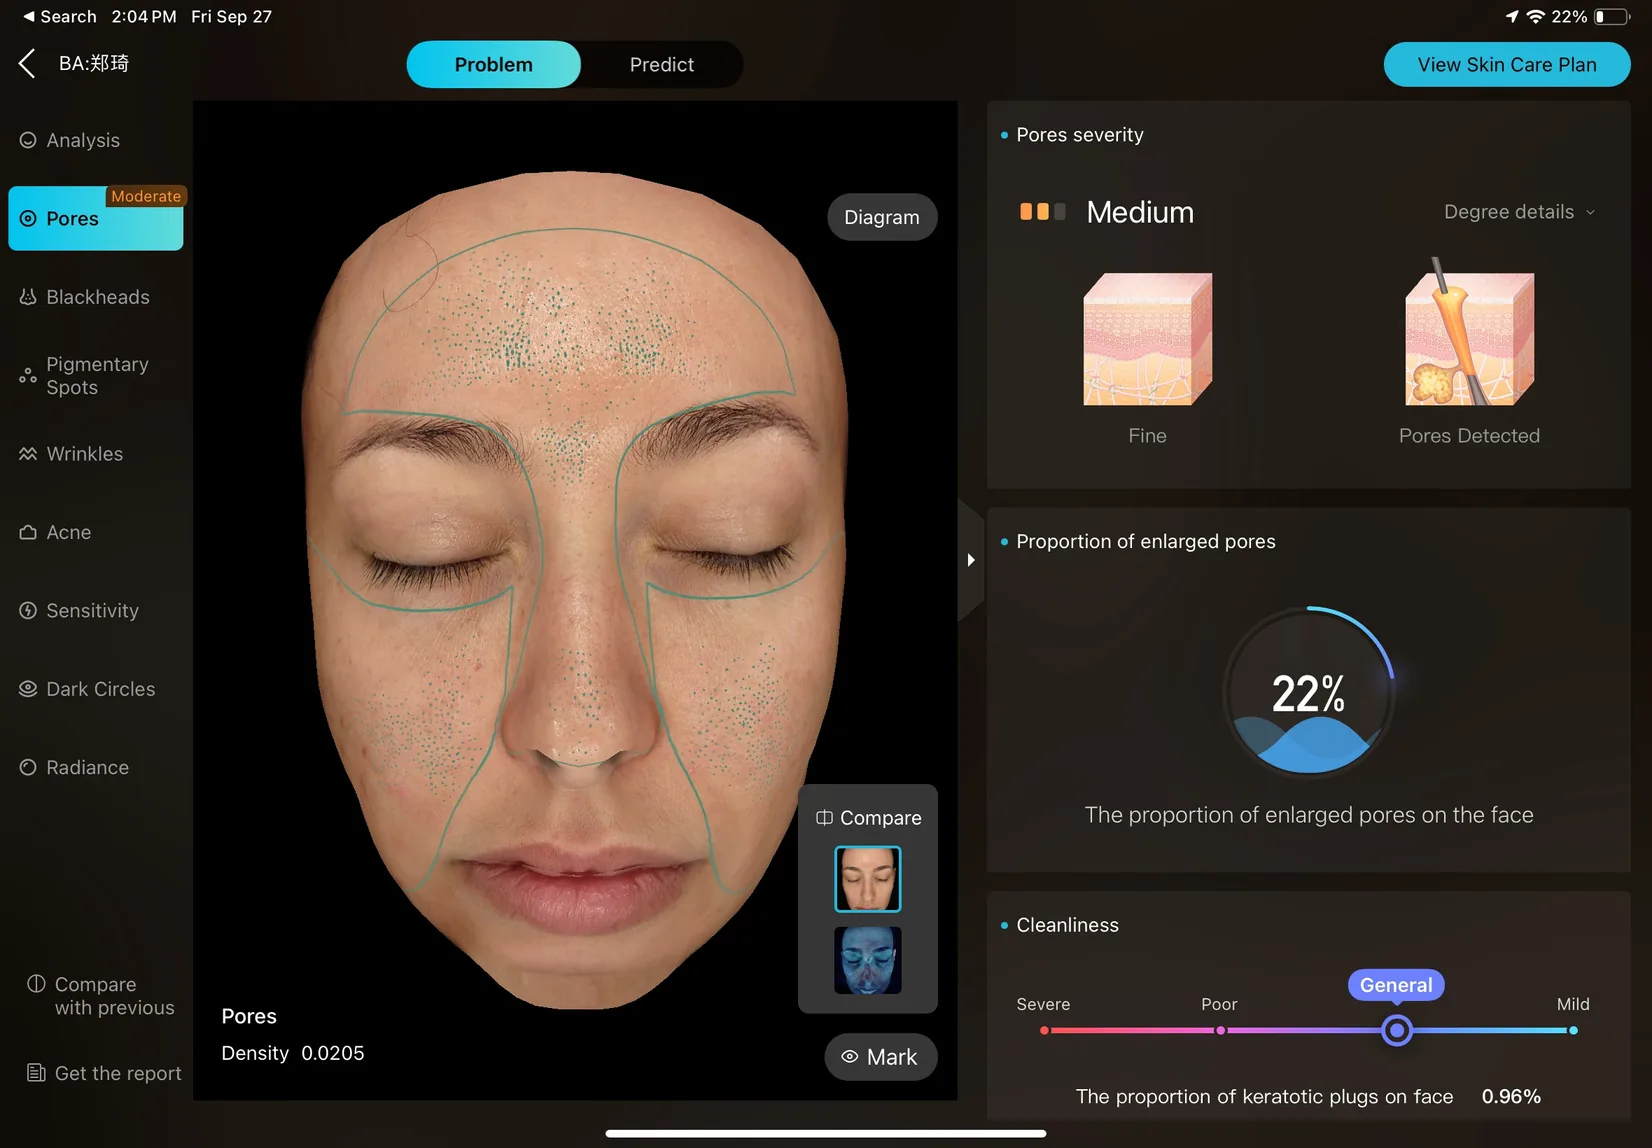The image size is (1652, 1148).
Task: Toggle the Diagram view on face
Action: coord(882,217)
